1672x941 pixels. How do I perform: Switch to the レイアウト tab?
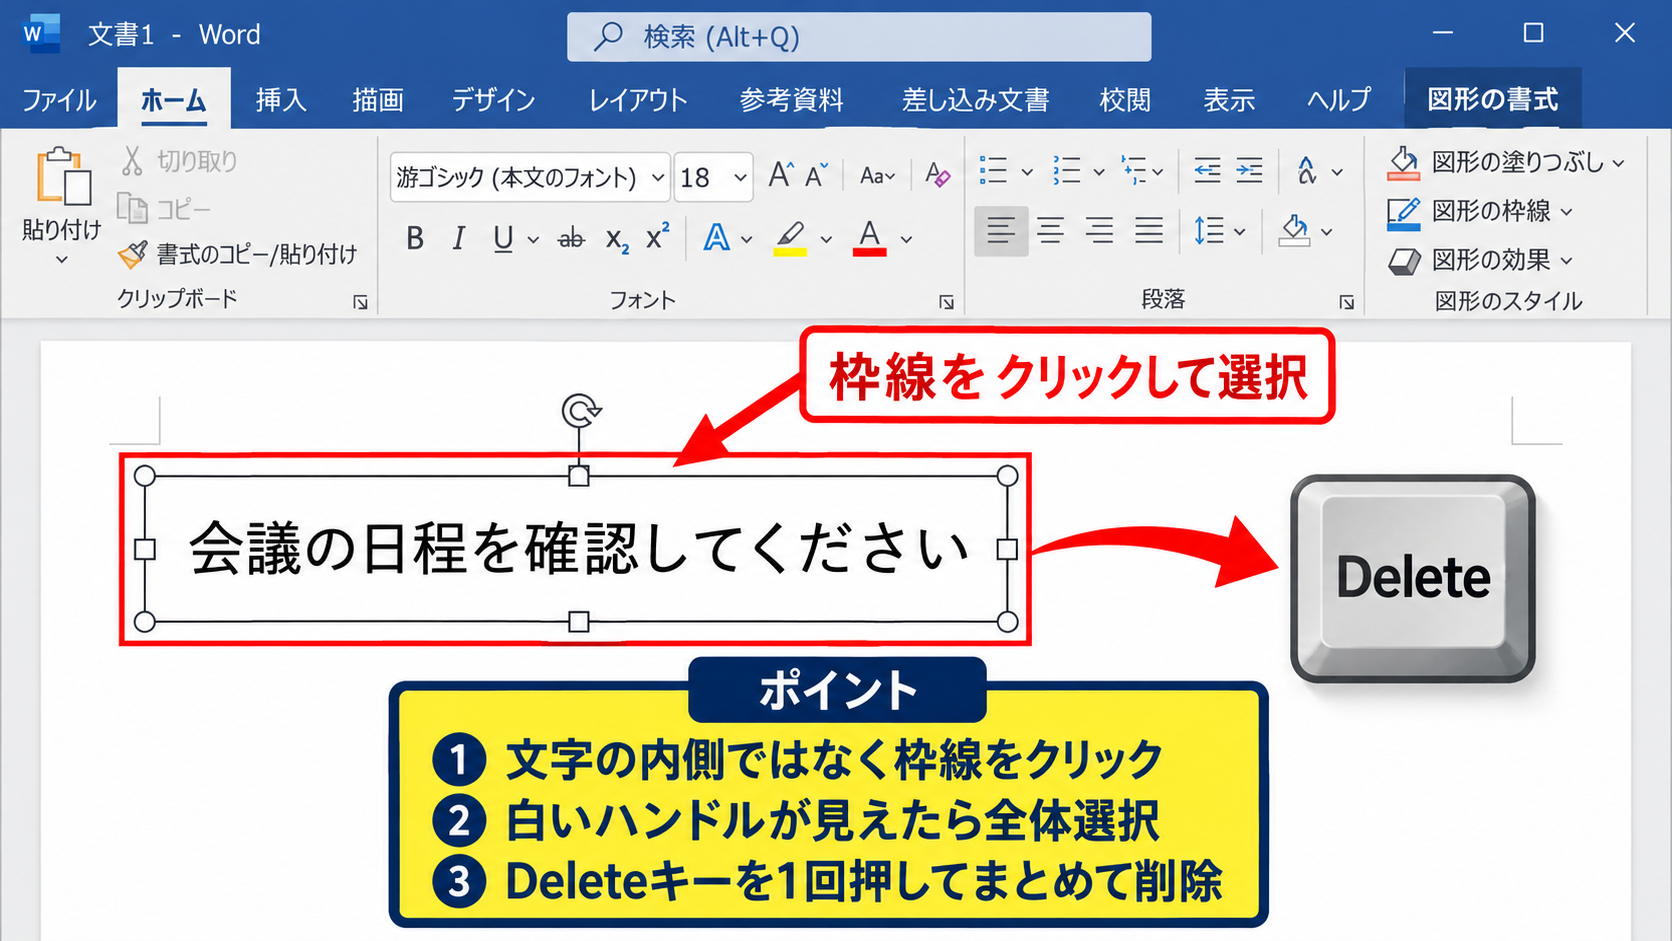(638, 100)
